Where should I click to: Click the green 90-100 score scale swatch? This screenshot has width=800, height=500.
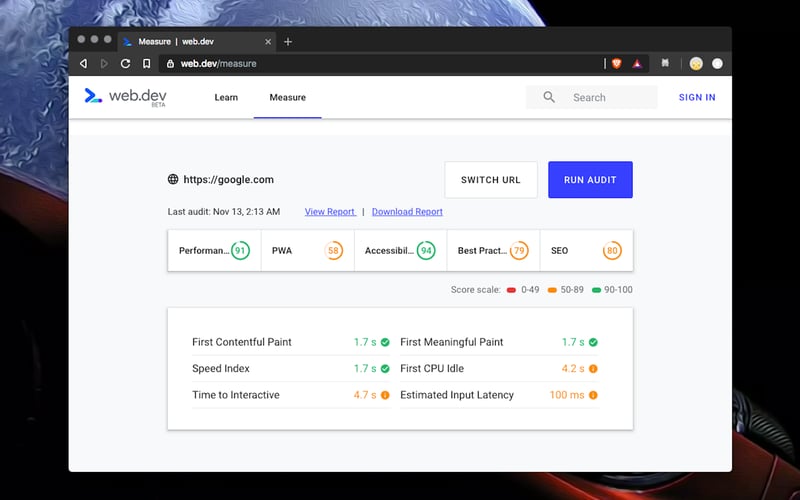596,290
